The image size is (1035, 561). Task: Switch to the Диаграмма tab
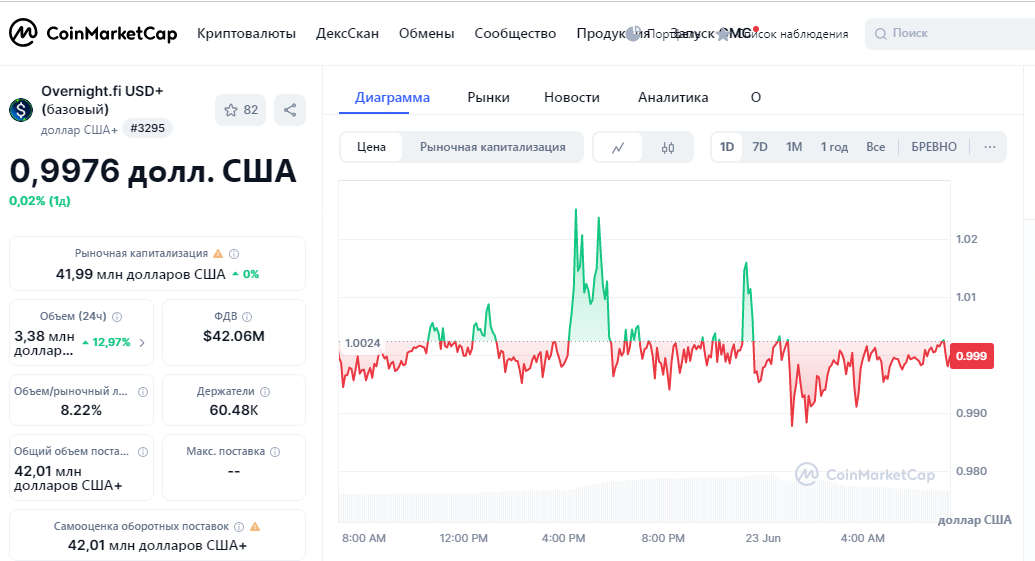point(392,98)
